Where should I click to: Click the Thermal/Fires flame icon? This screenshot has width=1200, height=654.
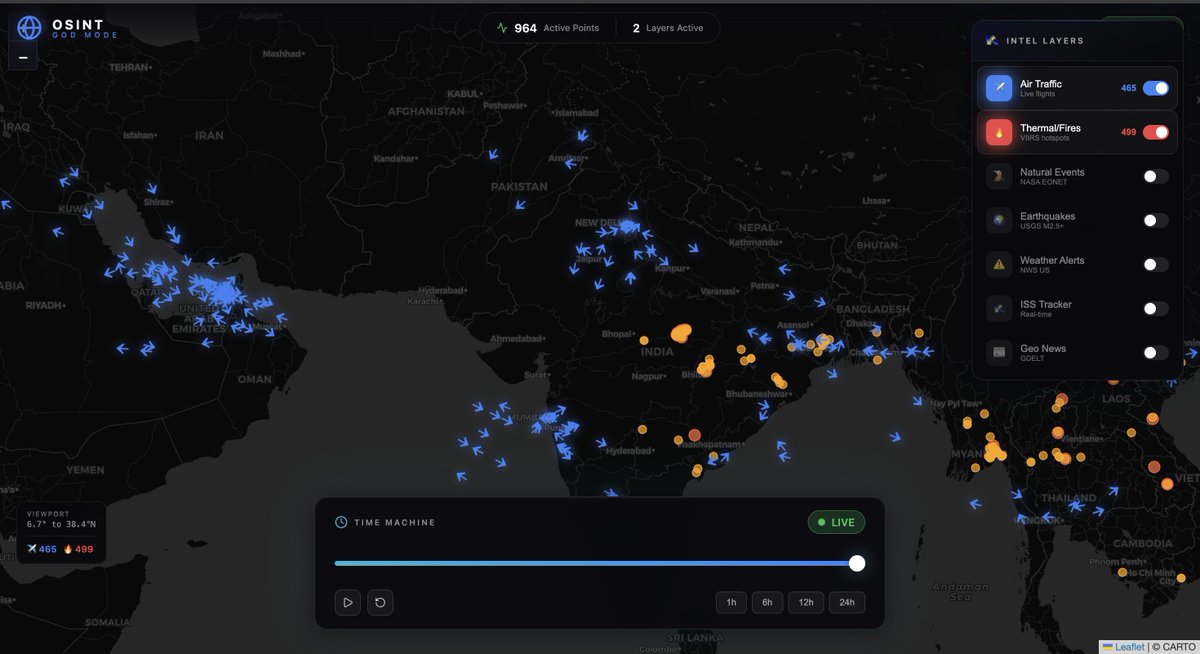tap(998, 131)
